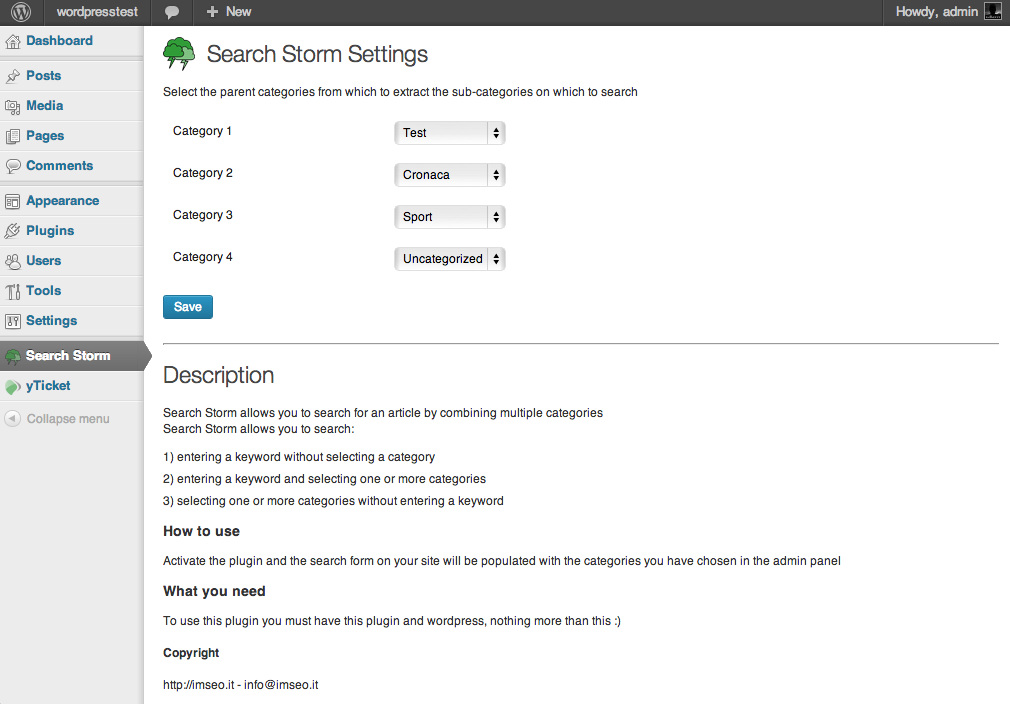Click the Search Storm cloud logo in heading
The image size is (1010, 704).
(x=179, y=53)
